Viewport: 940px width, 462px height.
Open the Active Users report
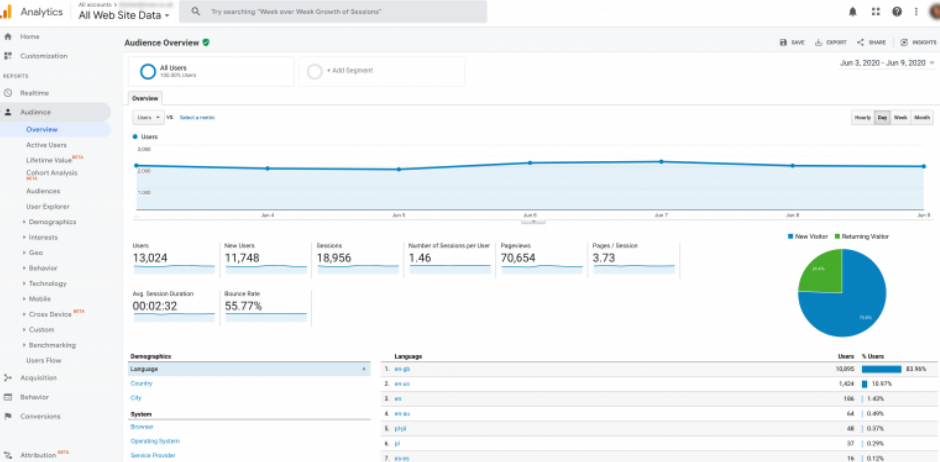(46, 145)
